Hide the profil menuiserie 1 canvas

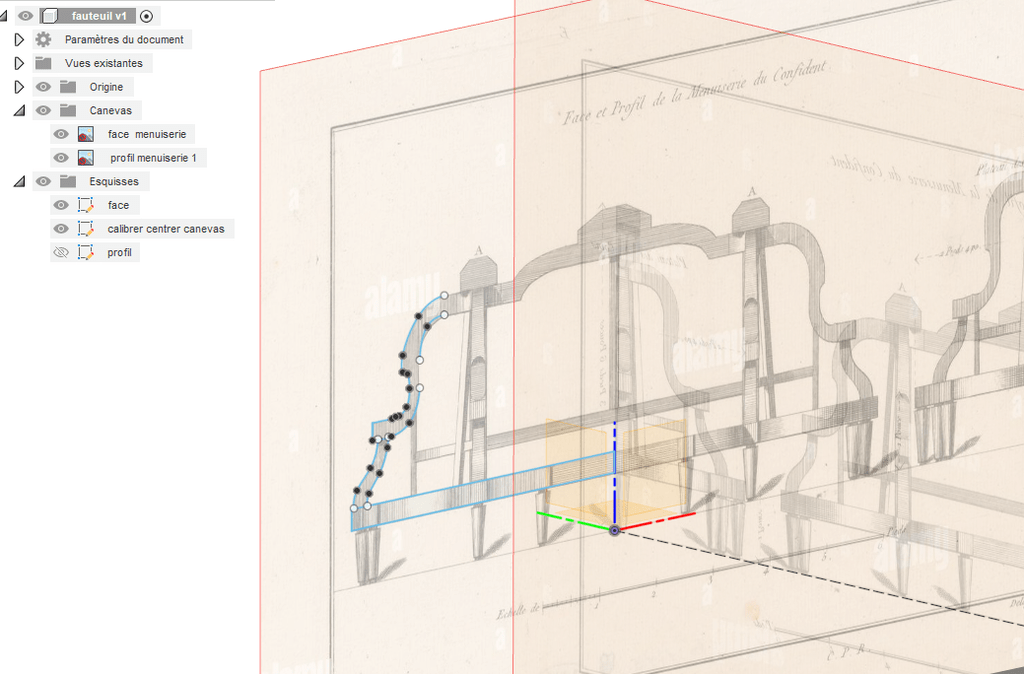click(x=61, y=158)
